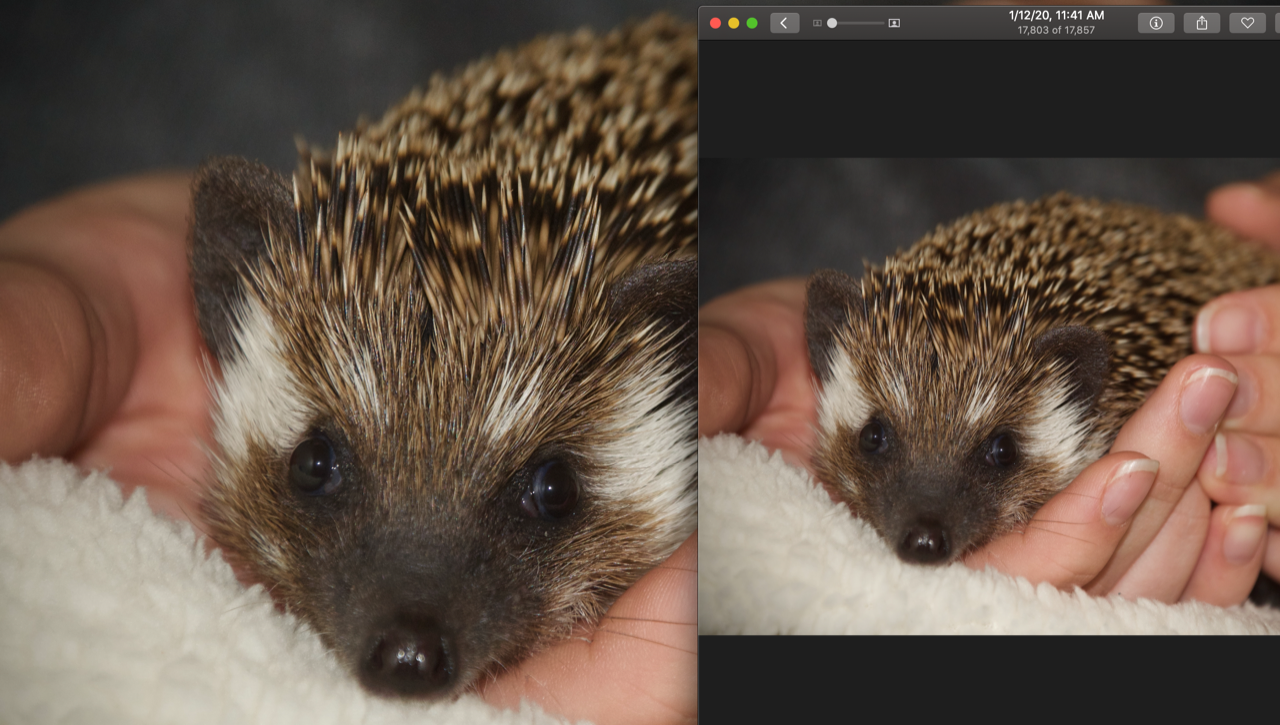Close the Photos window with the red button

click(715, 23)
